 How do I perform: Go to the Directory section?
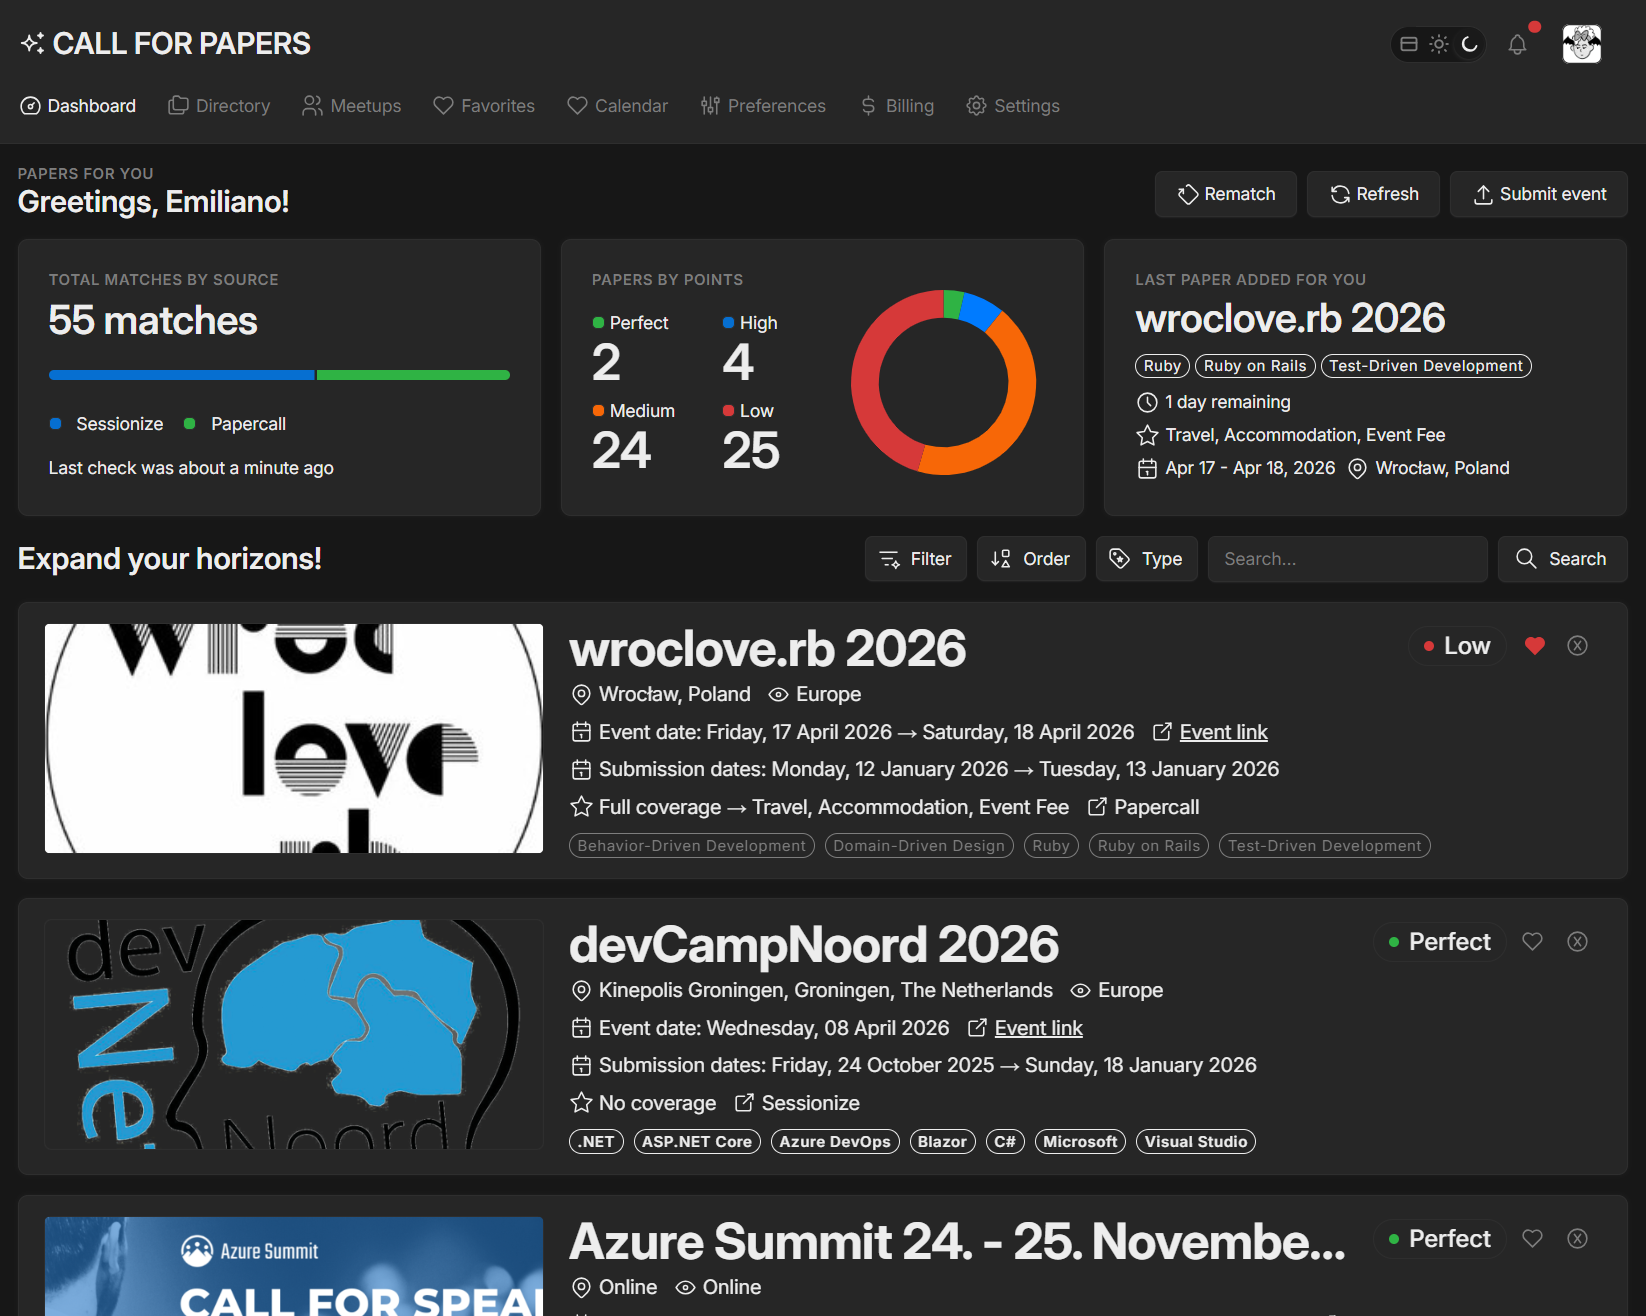coord(219,106)
